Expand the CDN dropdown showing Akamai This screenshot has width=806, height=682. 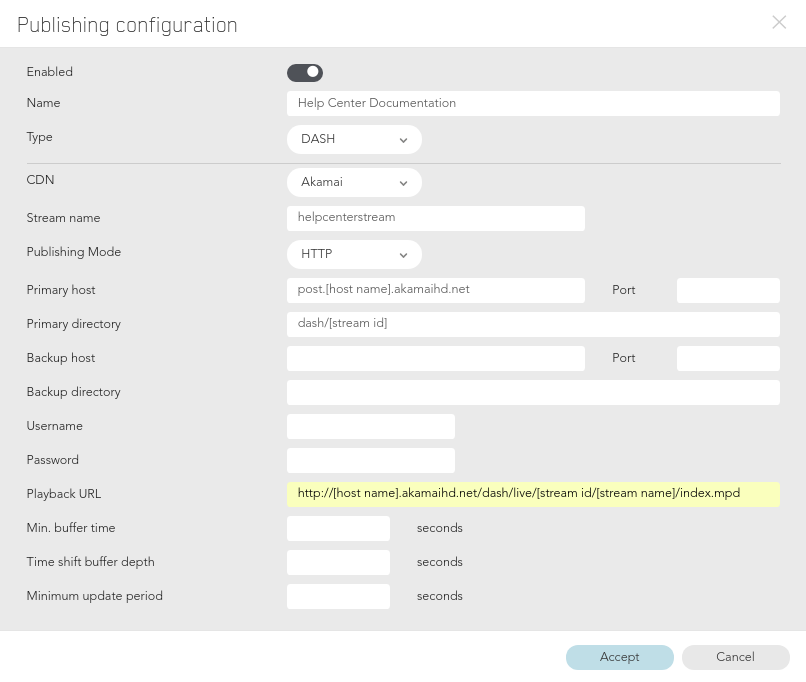354,182
